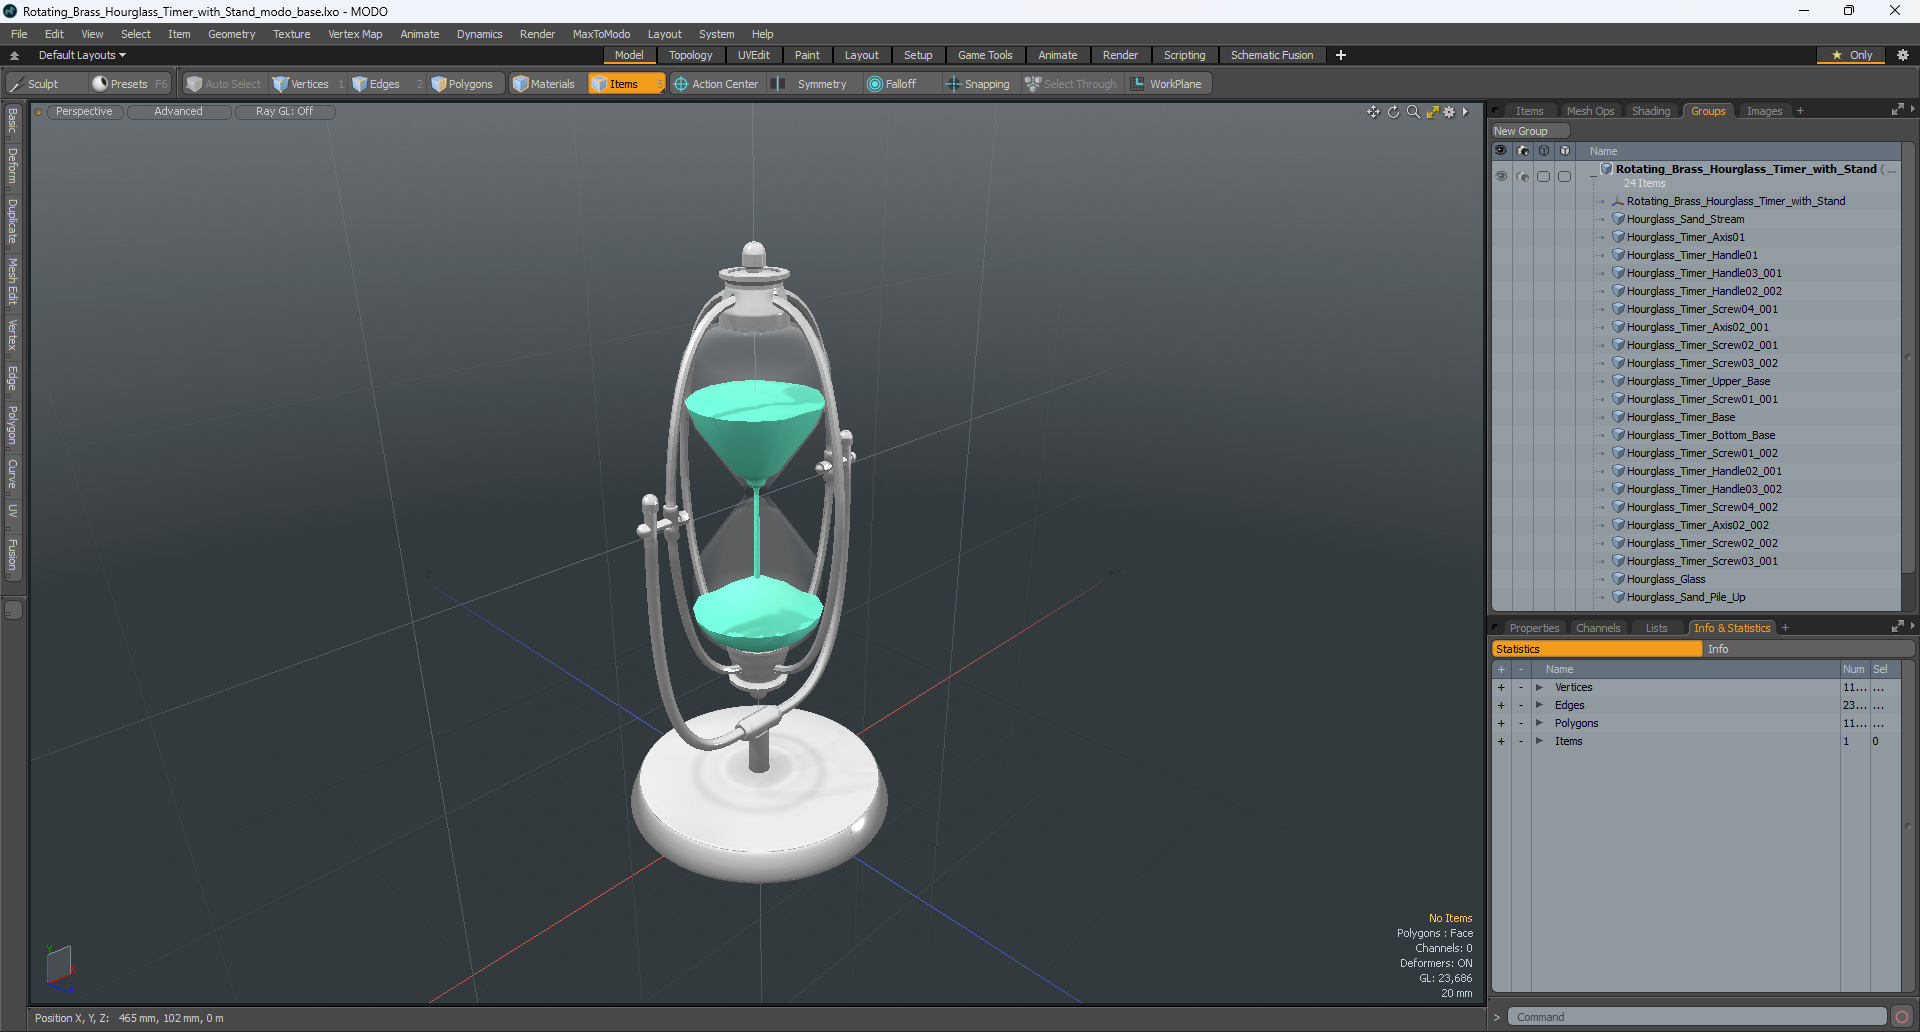This screenshot has height=1032, width=1920.
Task: Open the WorkPlane options
Action: pos(1167,84)
